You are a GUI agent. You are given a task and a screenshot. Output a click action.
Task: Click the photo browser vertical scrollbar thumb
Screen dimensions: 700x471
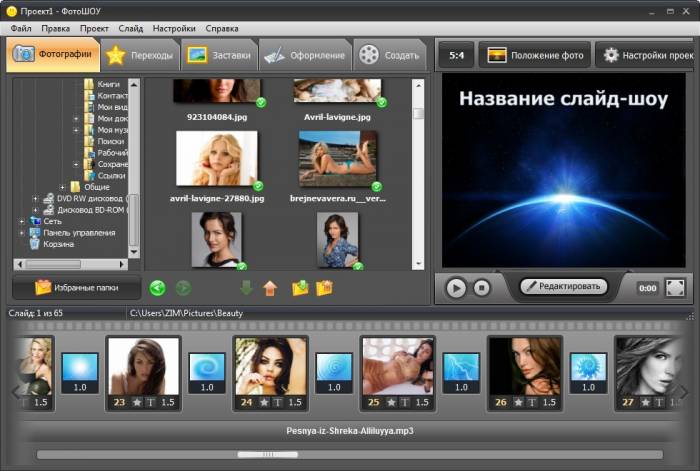(x=418, y=113)
